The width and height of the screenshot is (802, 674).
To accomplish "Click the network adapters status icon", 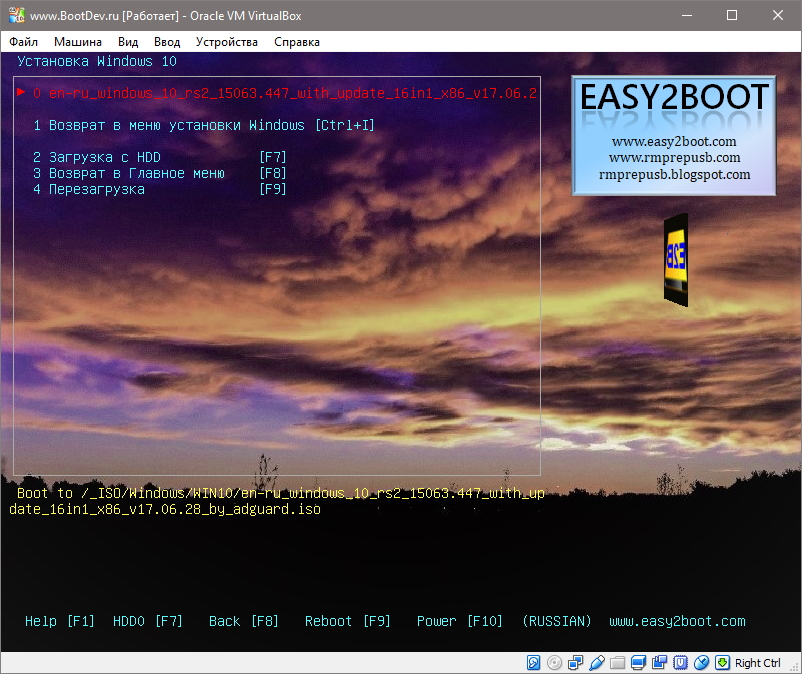I will pyautogui.click(x=576, y=663).
